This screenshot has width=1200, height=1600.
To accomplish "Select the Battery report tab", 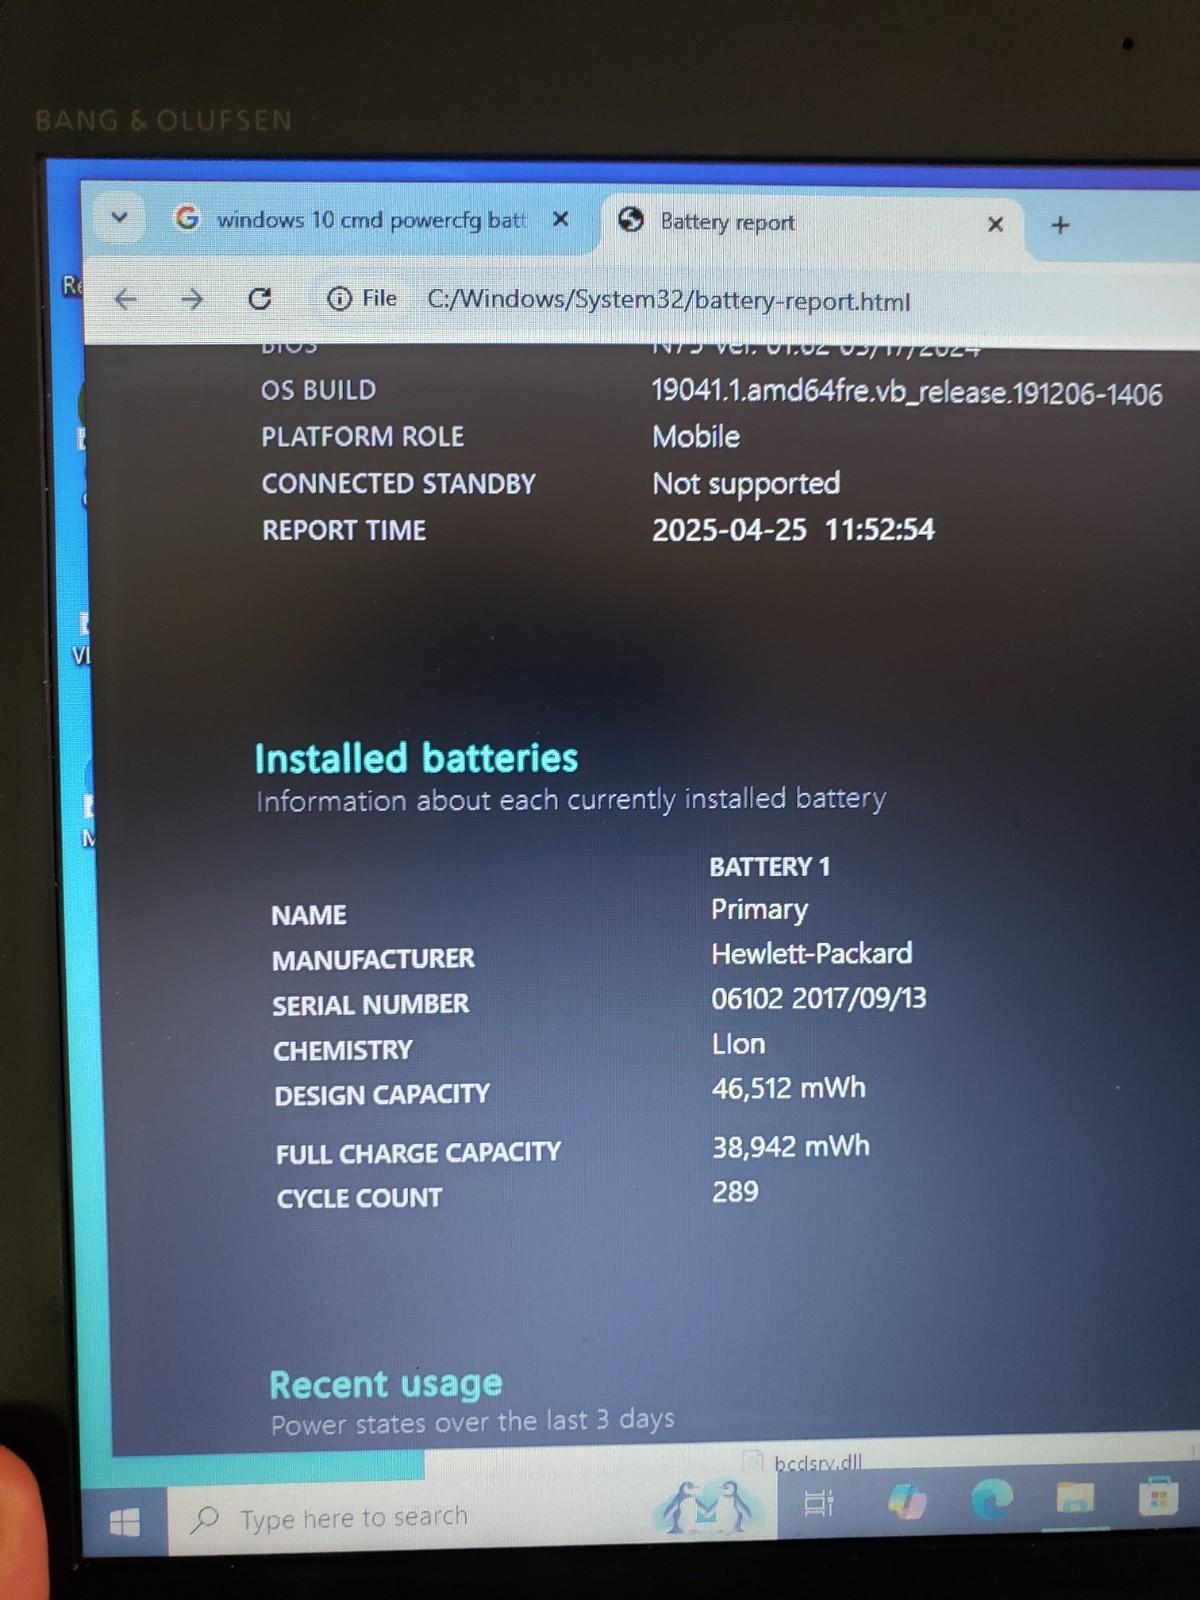I will tap(727, 222).
